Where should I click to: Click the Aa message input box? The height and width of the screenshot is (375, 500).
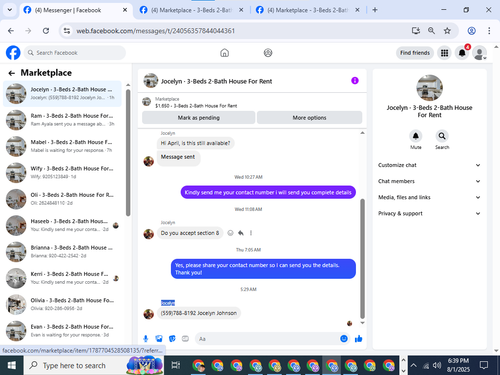point(267,339)
